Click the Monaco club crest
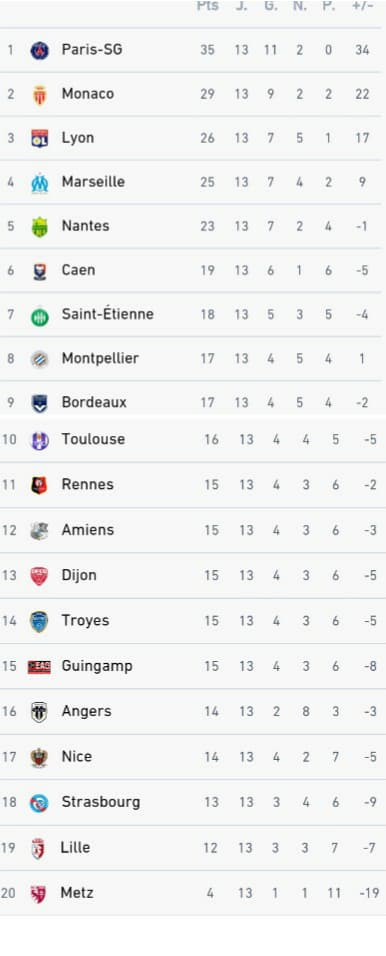Screen dimensions: 386x956 point(40,95)
